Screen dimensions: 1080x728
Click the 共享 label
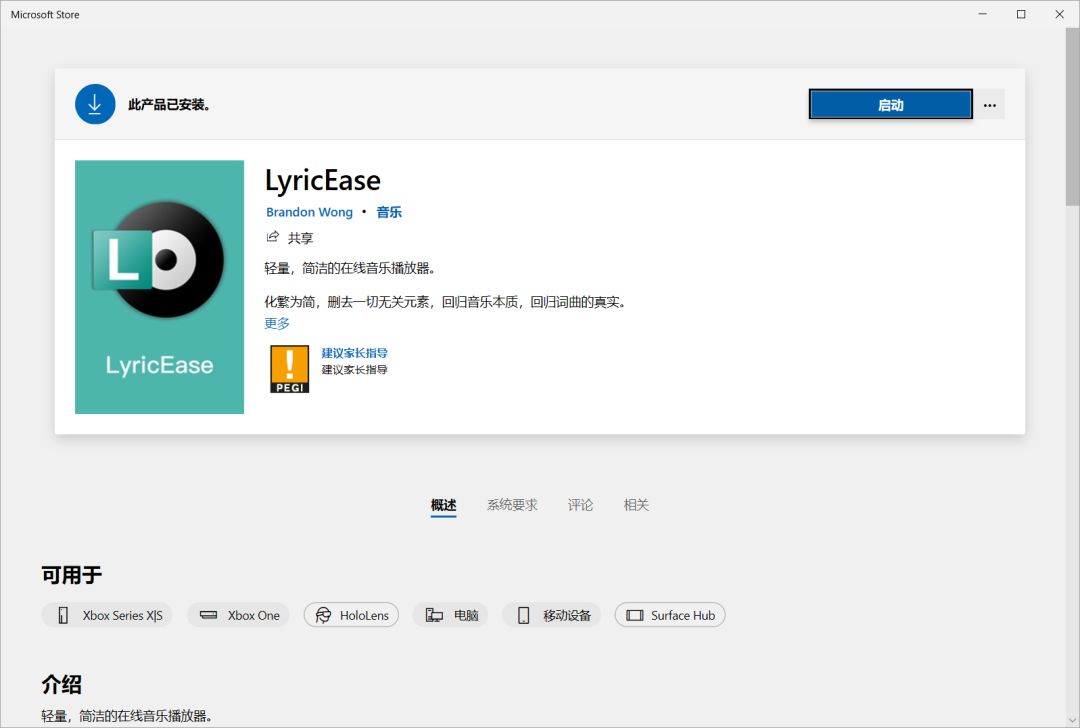click(x=300, y=238)
